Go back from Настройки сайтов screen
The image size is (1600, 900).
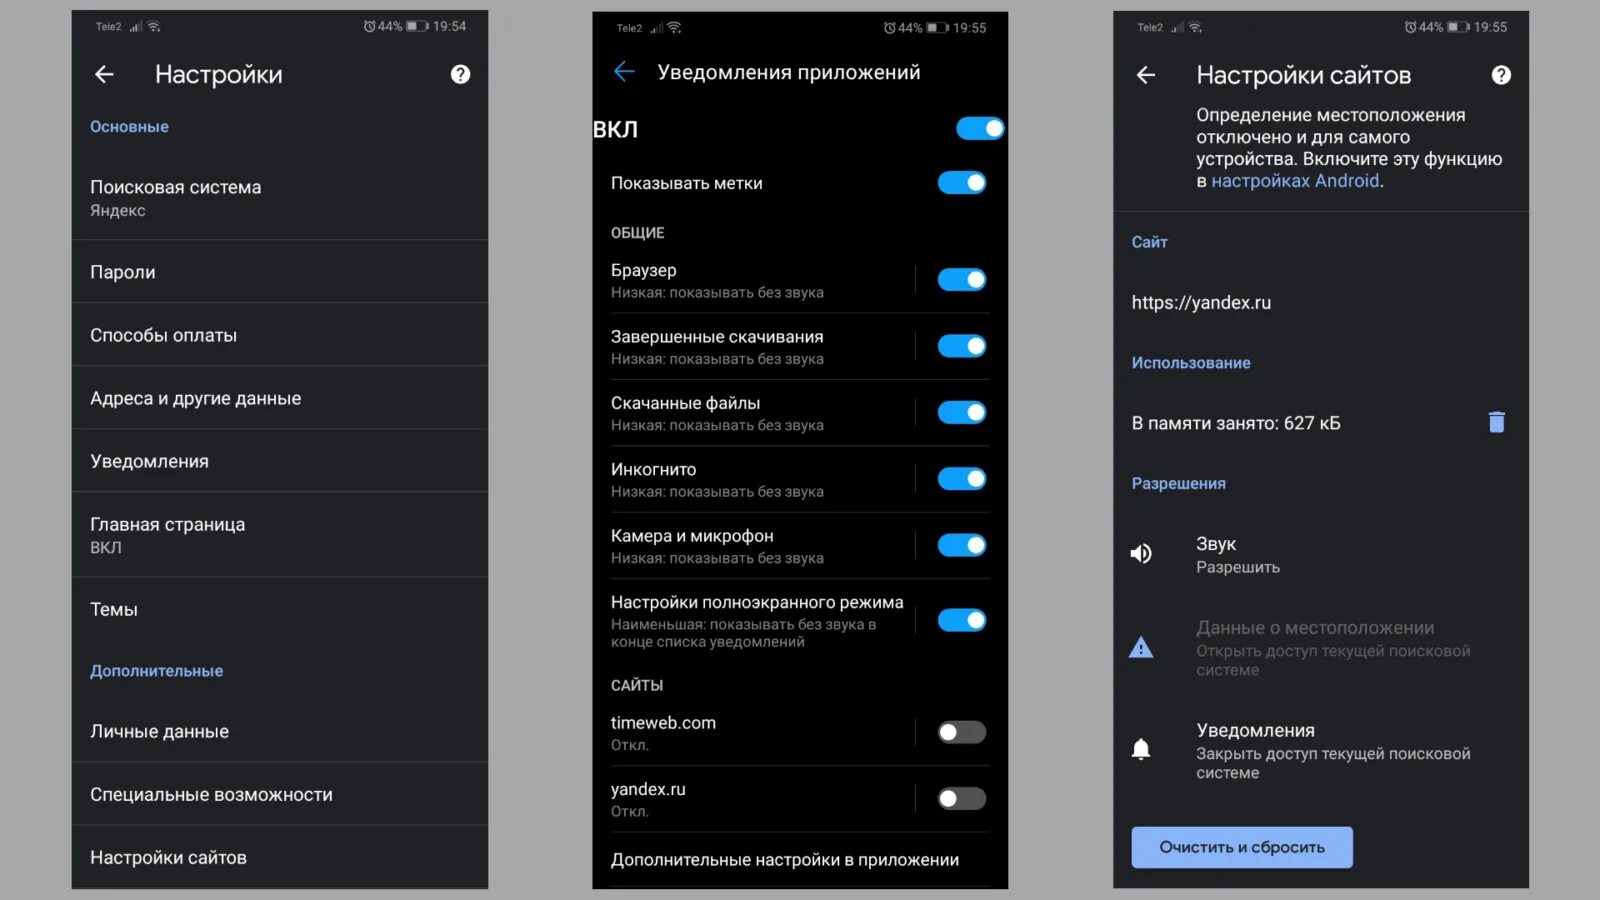(1146, 75)
